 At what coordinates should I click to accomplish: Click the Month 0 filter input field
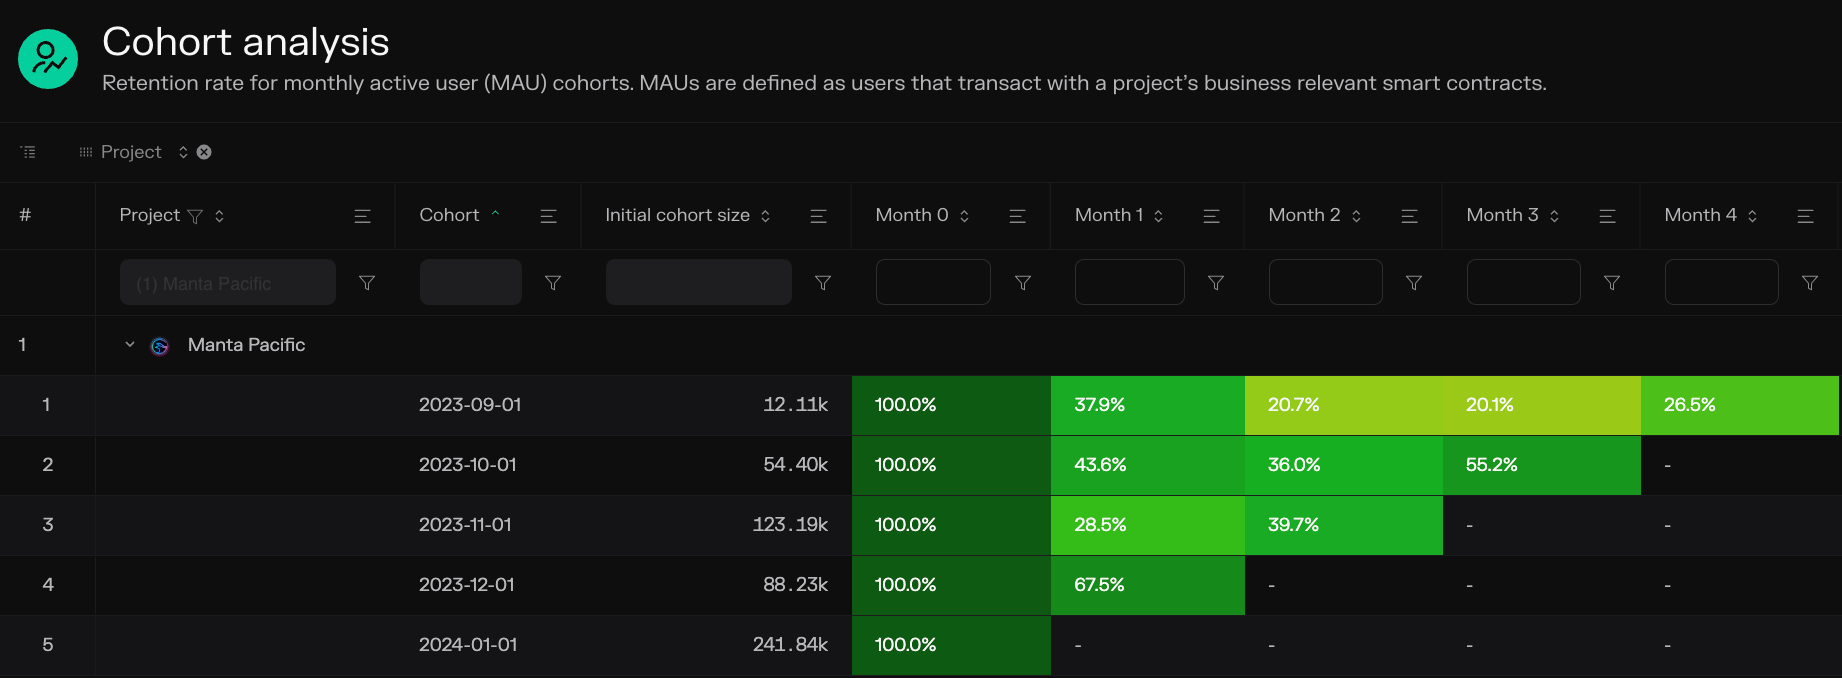933,282
